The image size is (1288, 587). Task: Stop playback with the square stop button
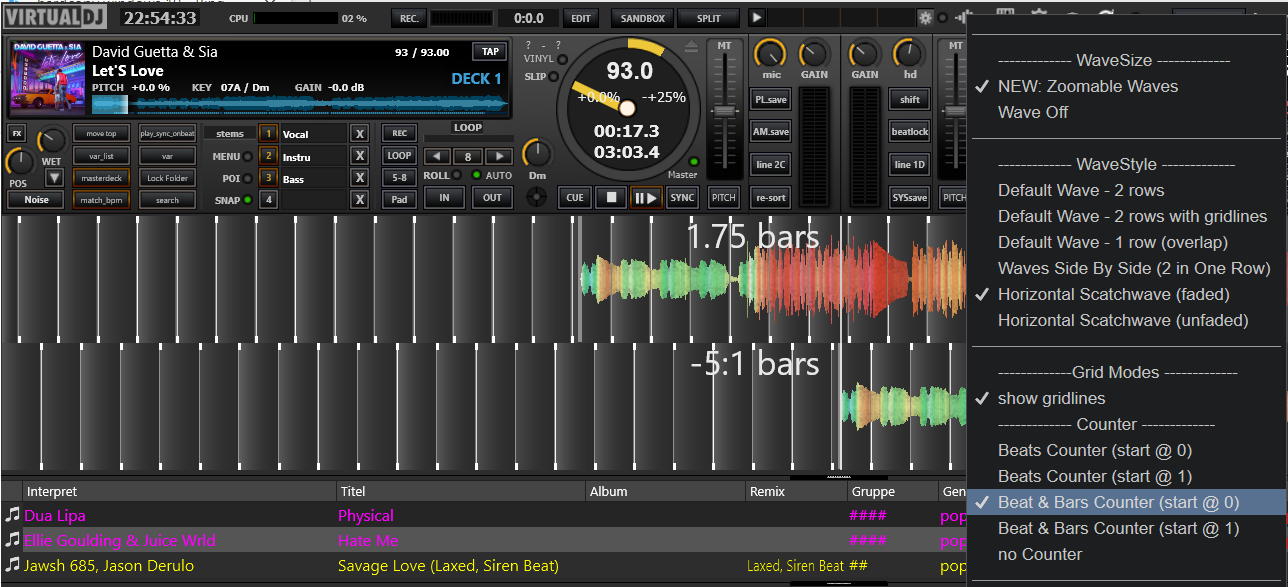click(x=610, y=197)
